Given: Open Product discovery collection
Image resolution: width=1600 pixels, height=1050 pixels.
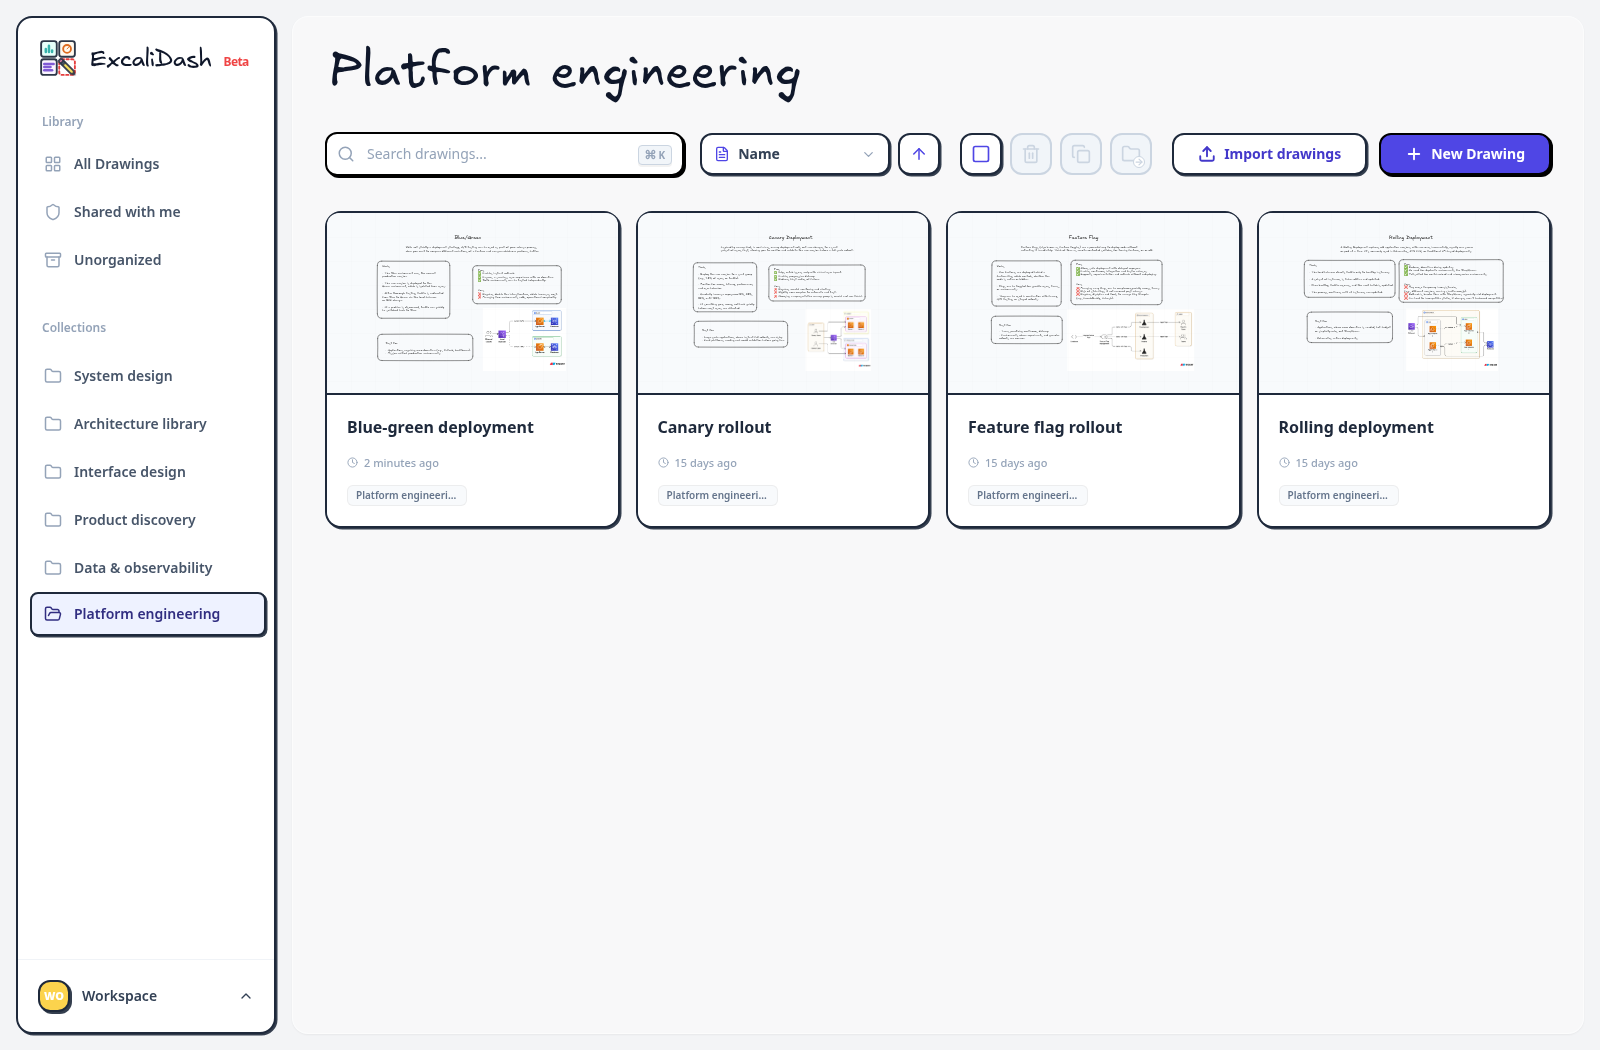Looking at the screenshot, I should coord(147,520).
